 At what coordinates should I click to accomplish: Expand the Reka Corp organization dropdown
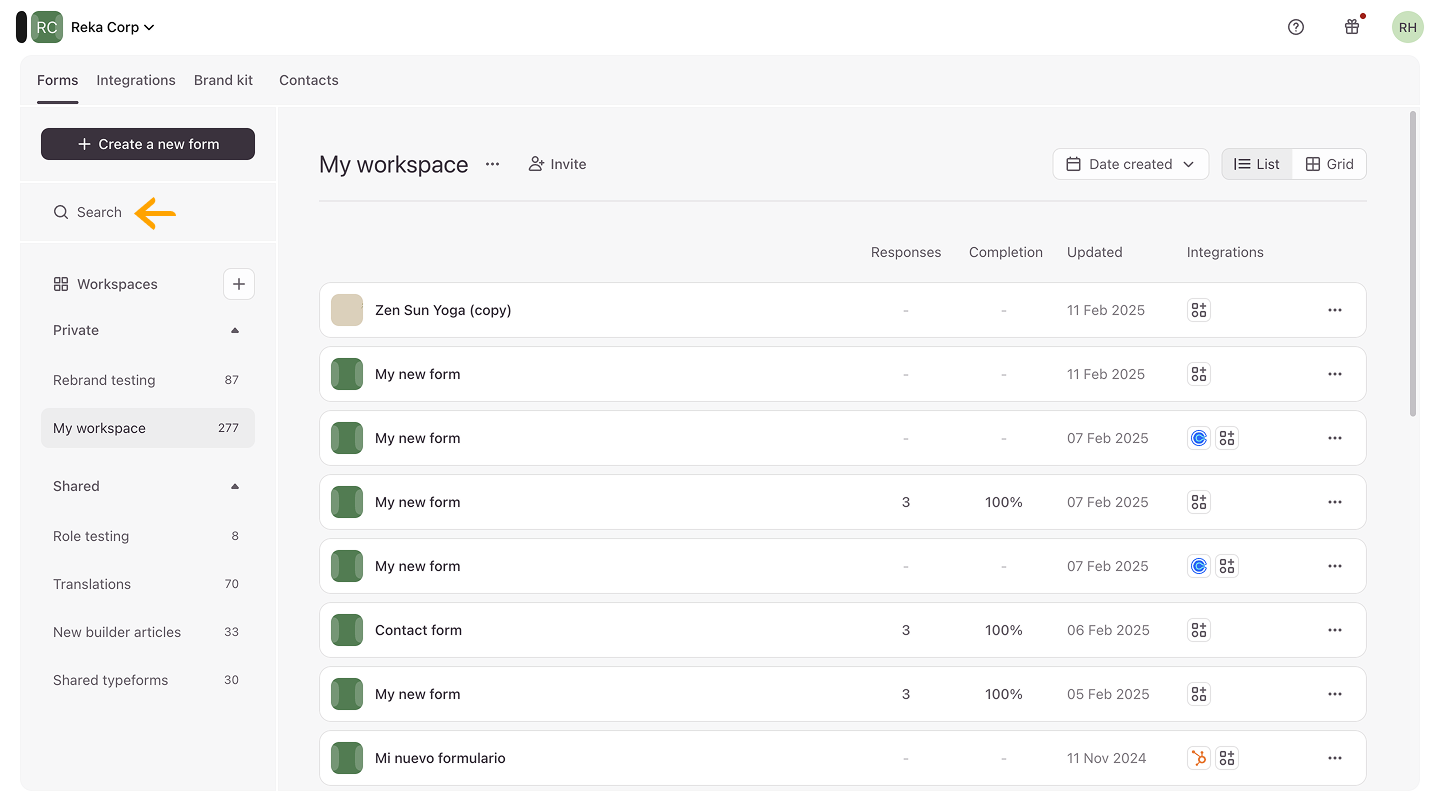(x=112, y=27)
